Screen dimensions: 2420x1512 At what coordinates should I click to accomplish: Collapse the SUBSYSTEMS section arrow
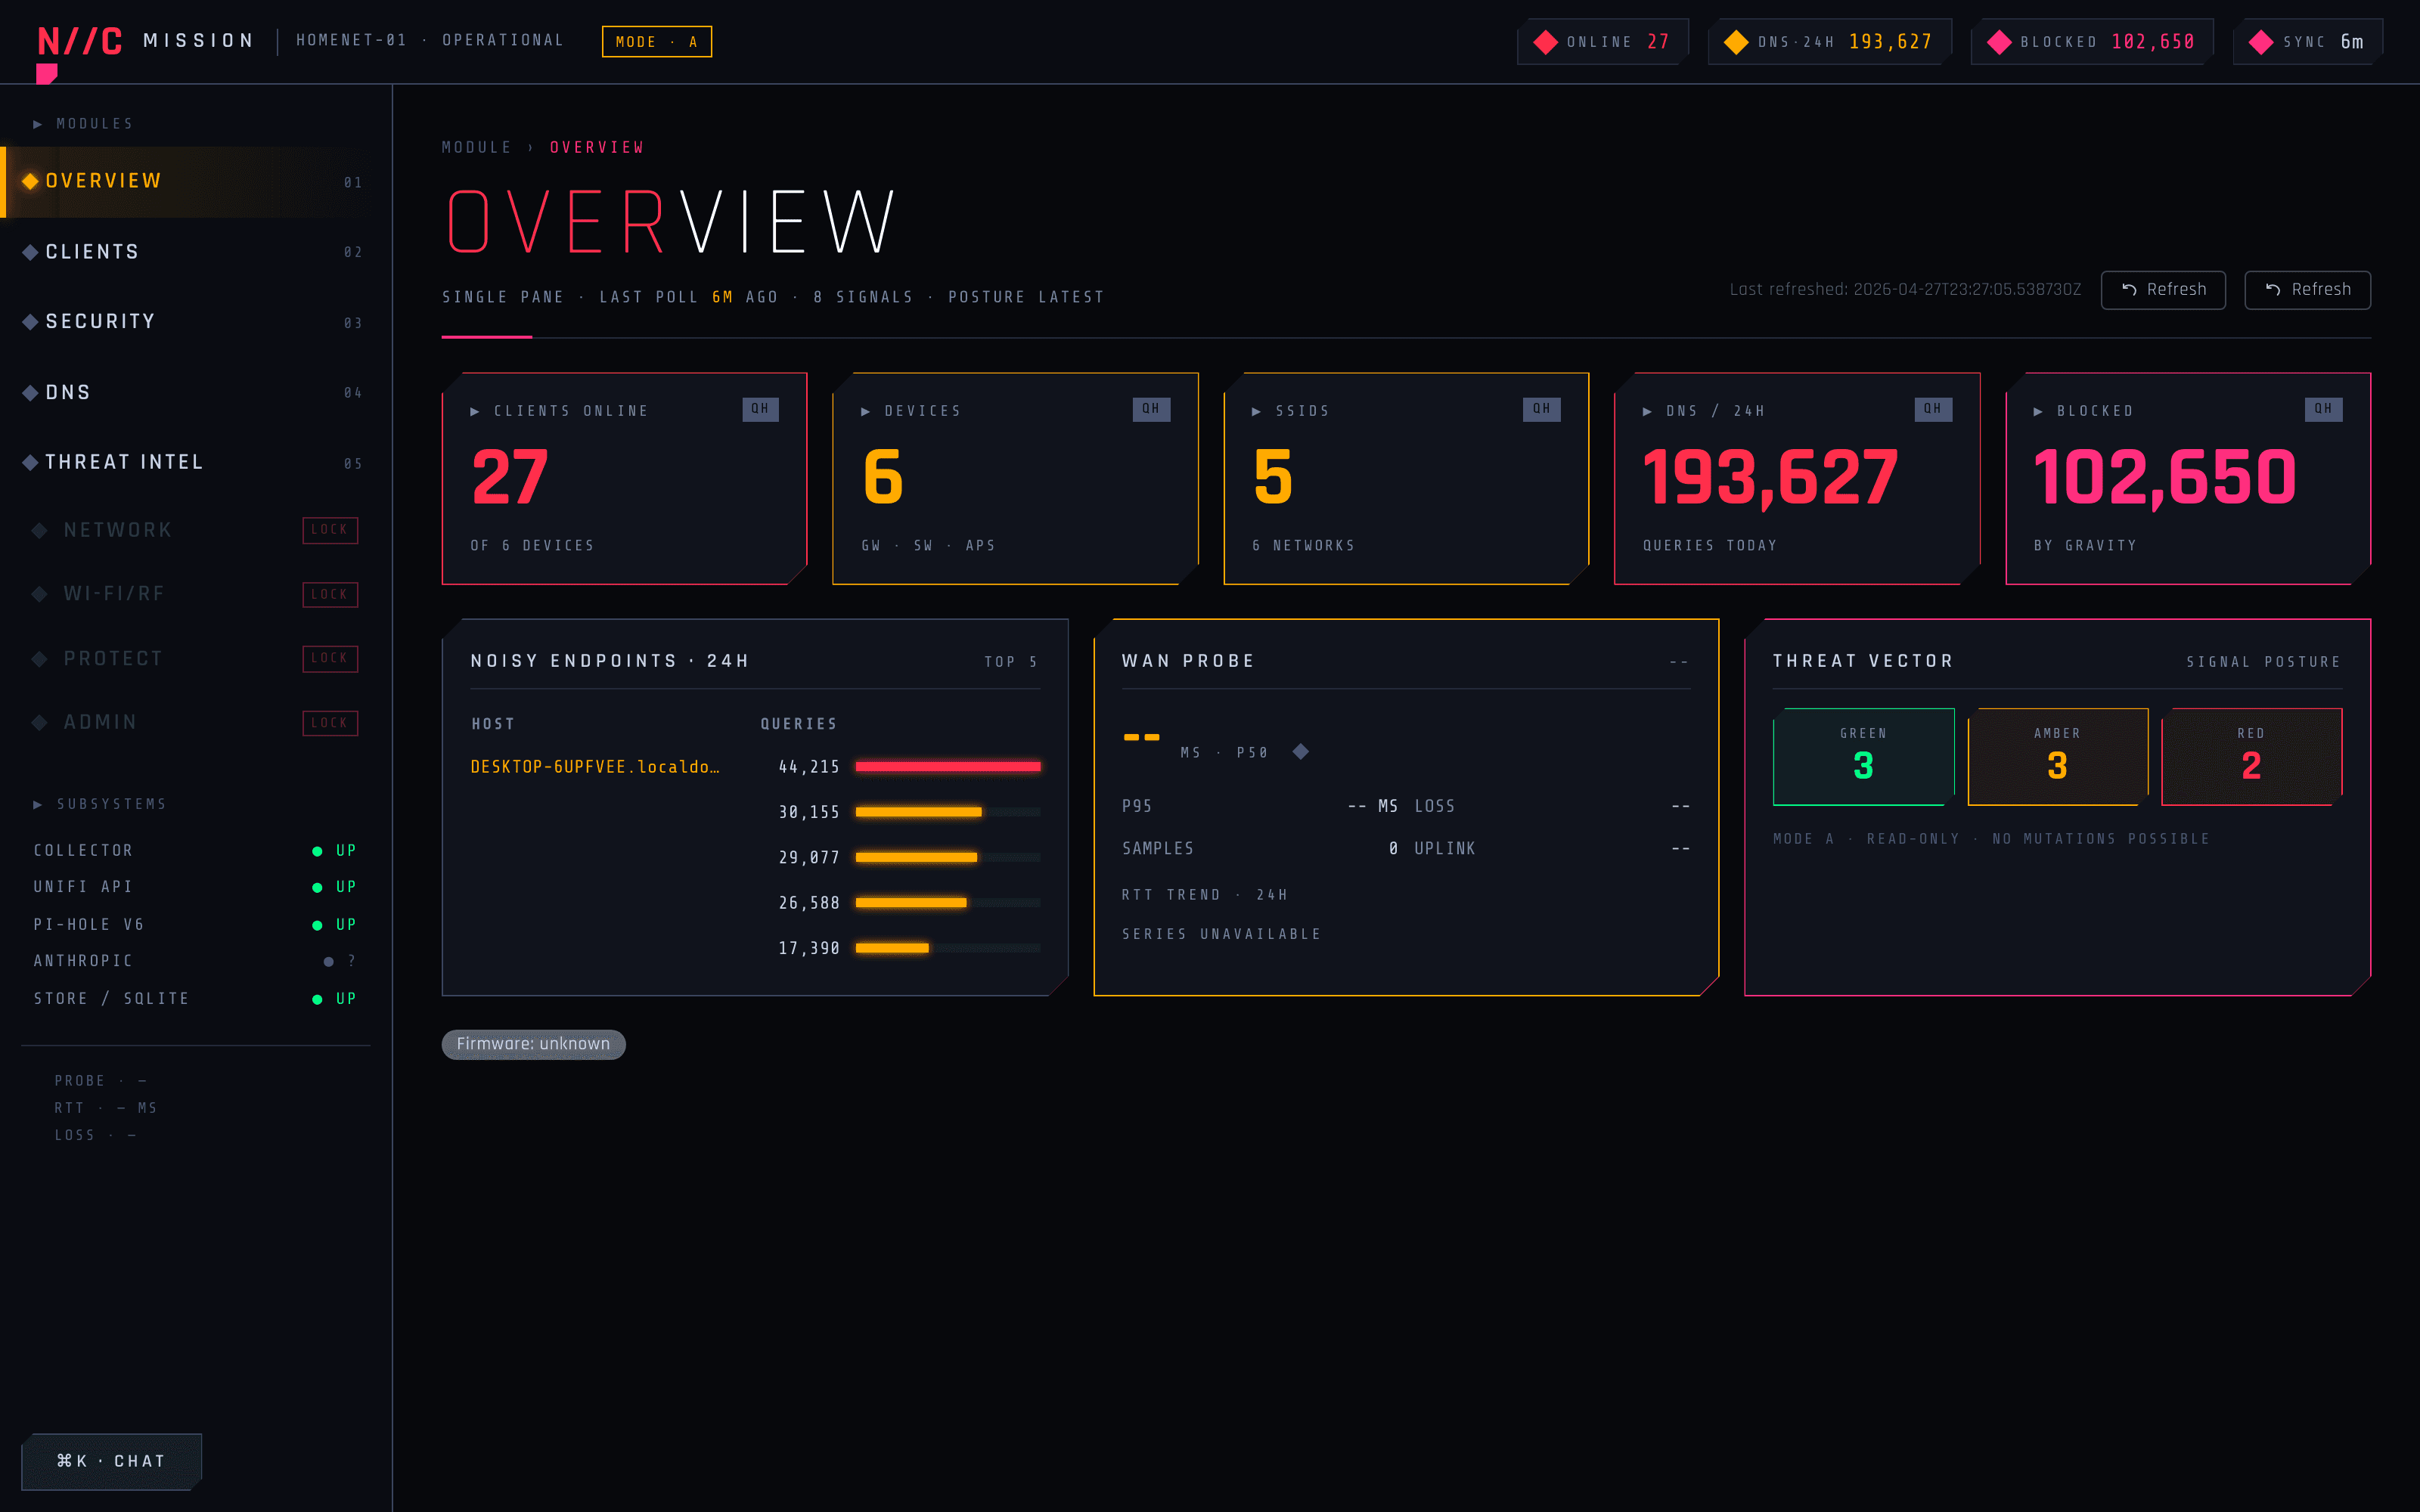click(x=38, y=804)
